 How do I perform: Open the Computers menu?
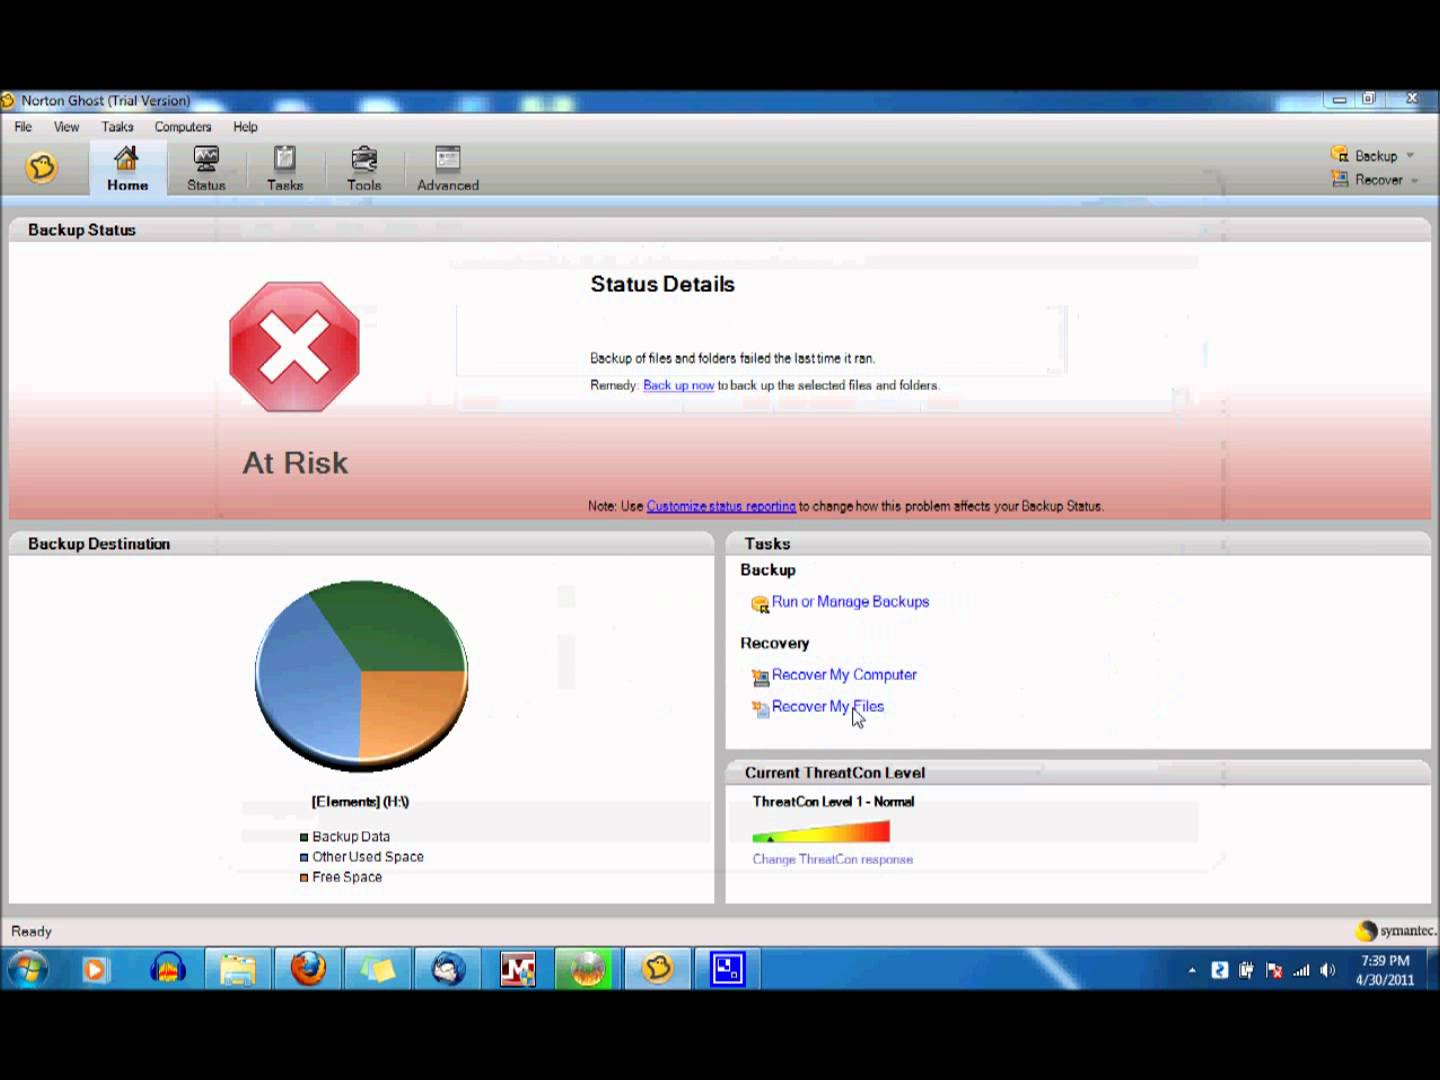coord(183,127)
